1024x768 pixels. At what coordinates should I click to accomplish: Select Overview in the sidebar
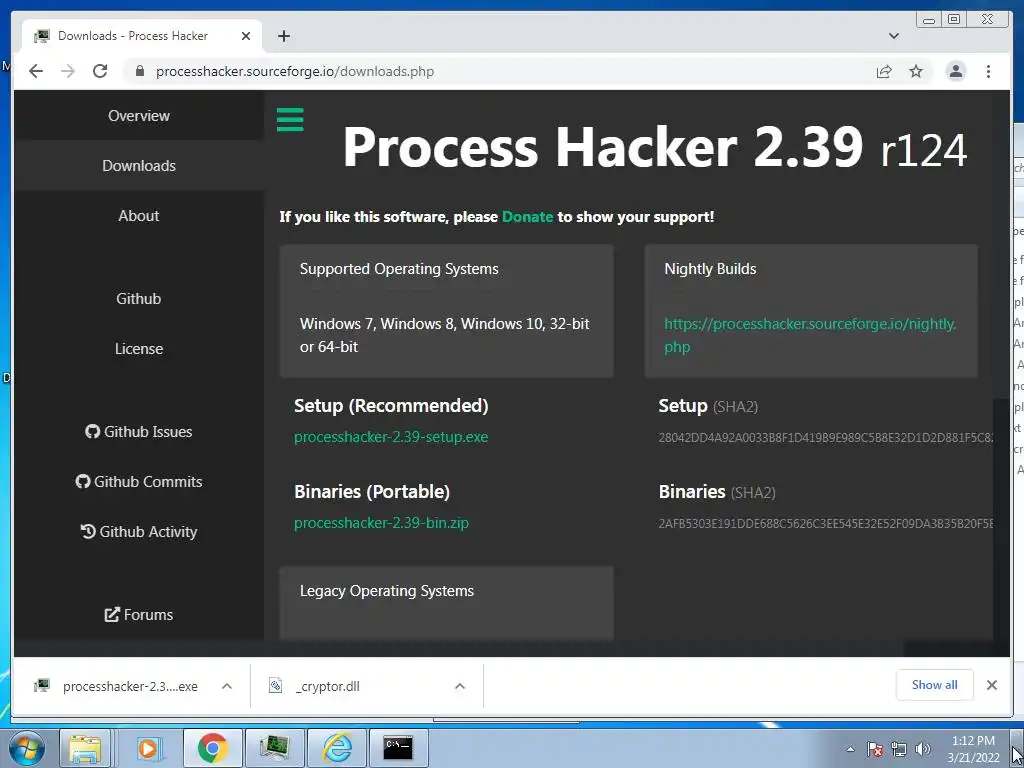click(139, 116)
